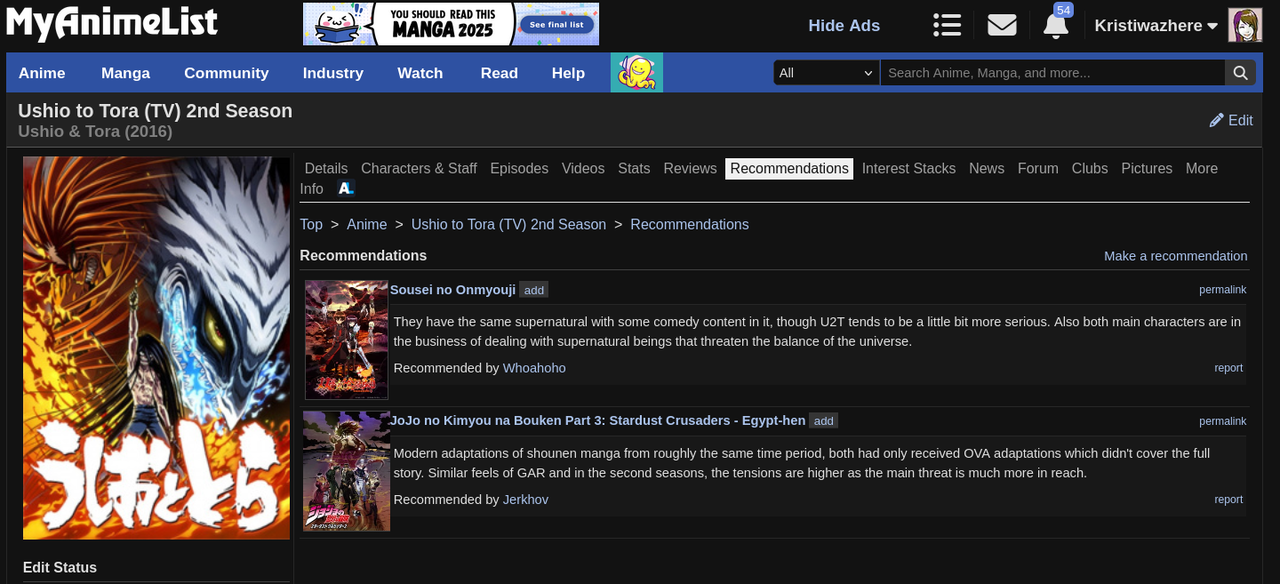1280x584 pixels.
Task: Report the Jerkhov recommendation
Action: click(x=1229, y=499)
